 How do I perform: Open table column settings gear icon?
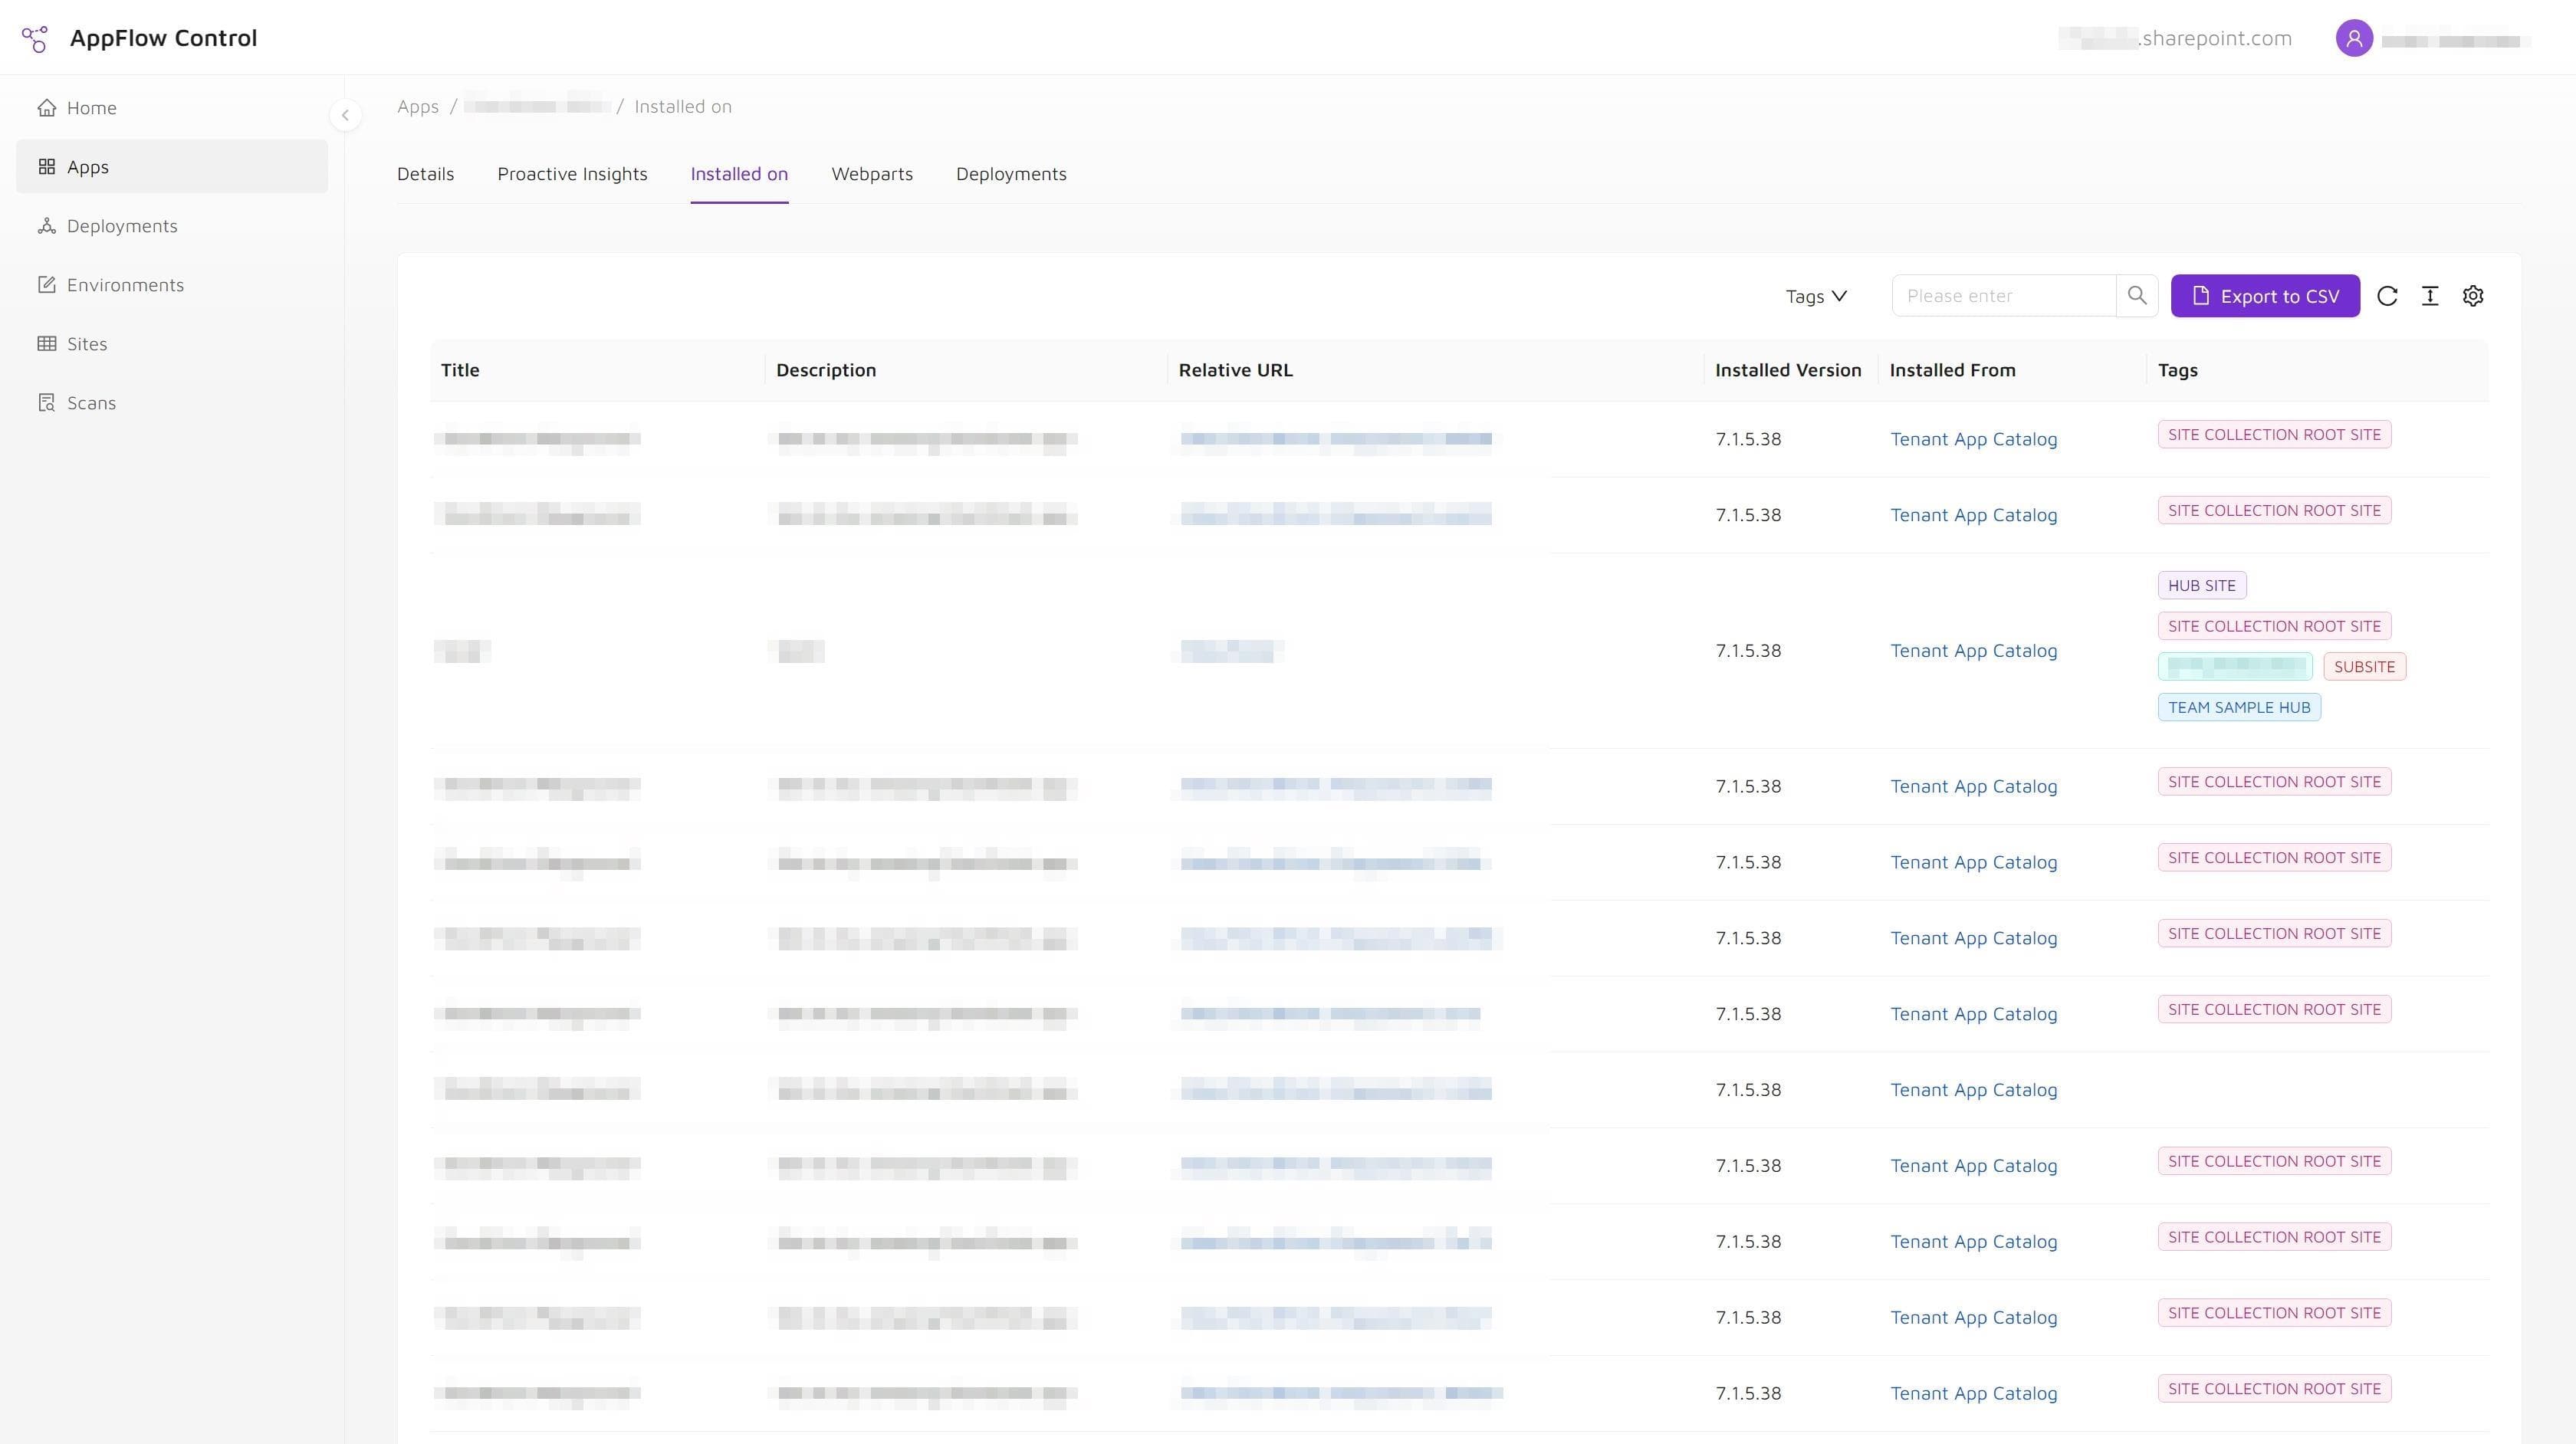(x=2473, y=296)
